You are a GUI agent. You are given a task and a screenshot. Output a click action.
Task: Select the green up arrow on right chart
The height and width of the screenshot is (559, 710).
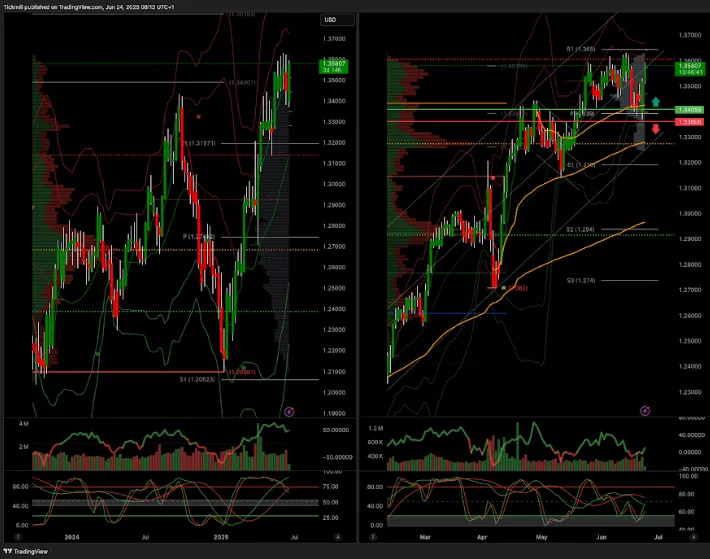pyautogui.click(x=655, y=102)
